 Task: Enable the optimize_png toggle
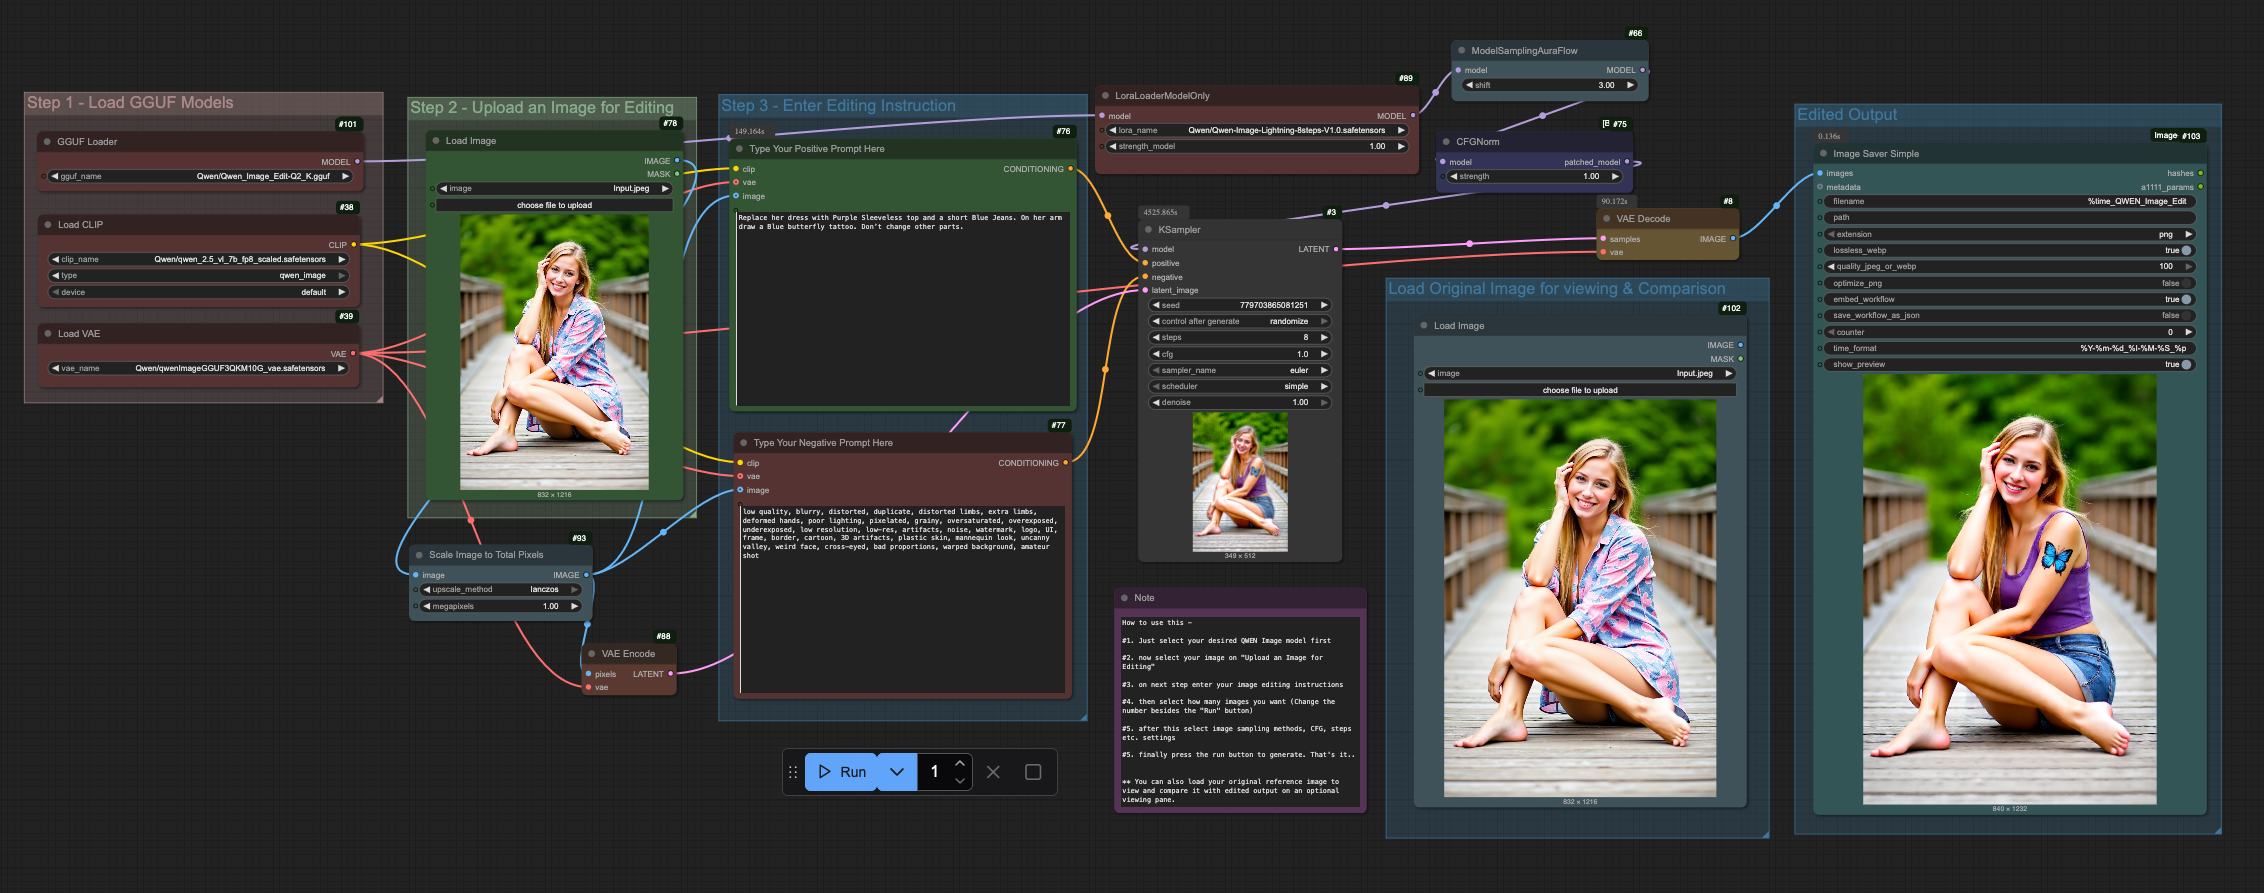tap(2186, 283)
